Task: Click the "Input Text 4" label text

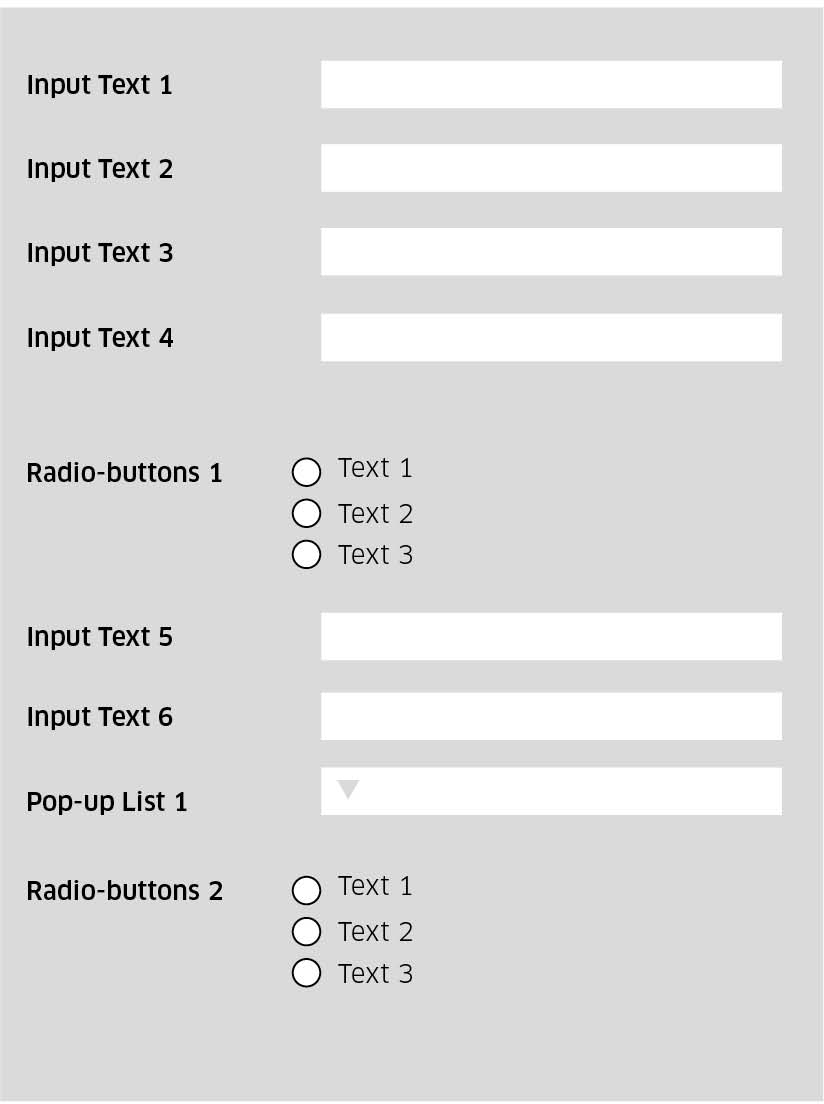Action: coord(99,338)
